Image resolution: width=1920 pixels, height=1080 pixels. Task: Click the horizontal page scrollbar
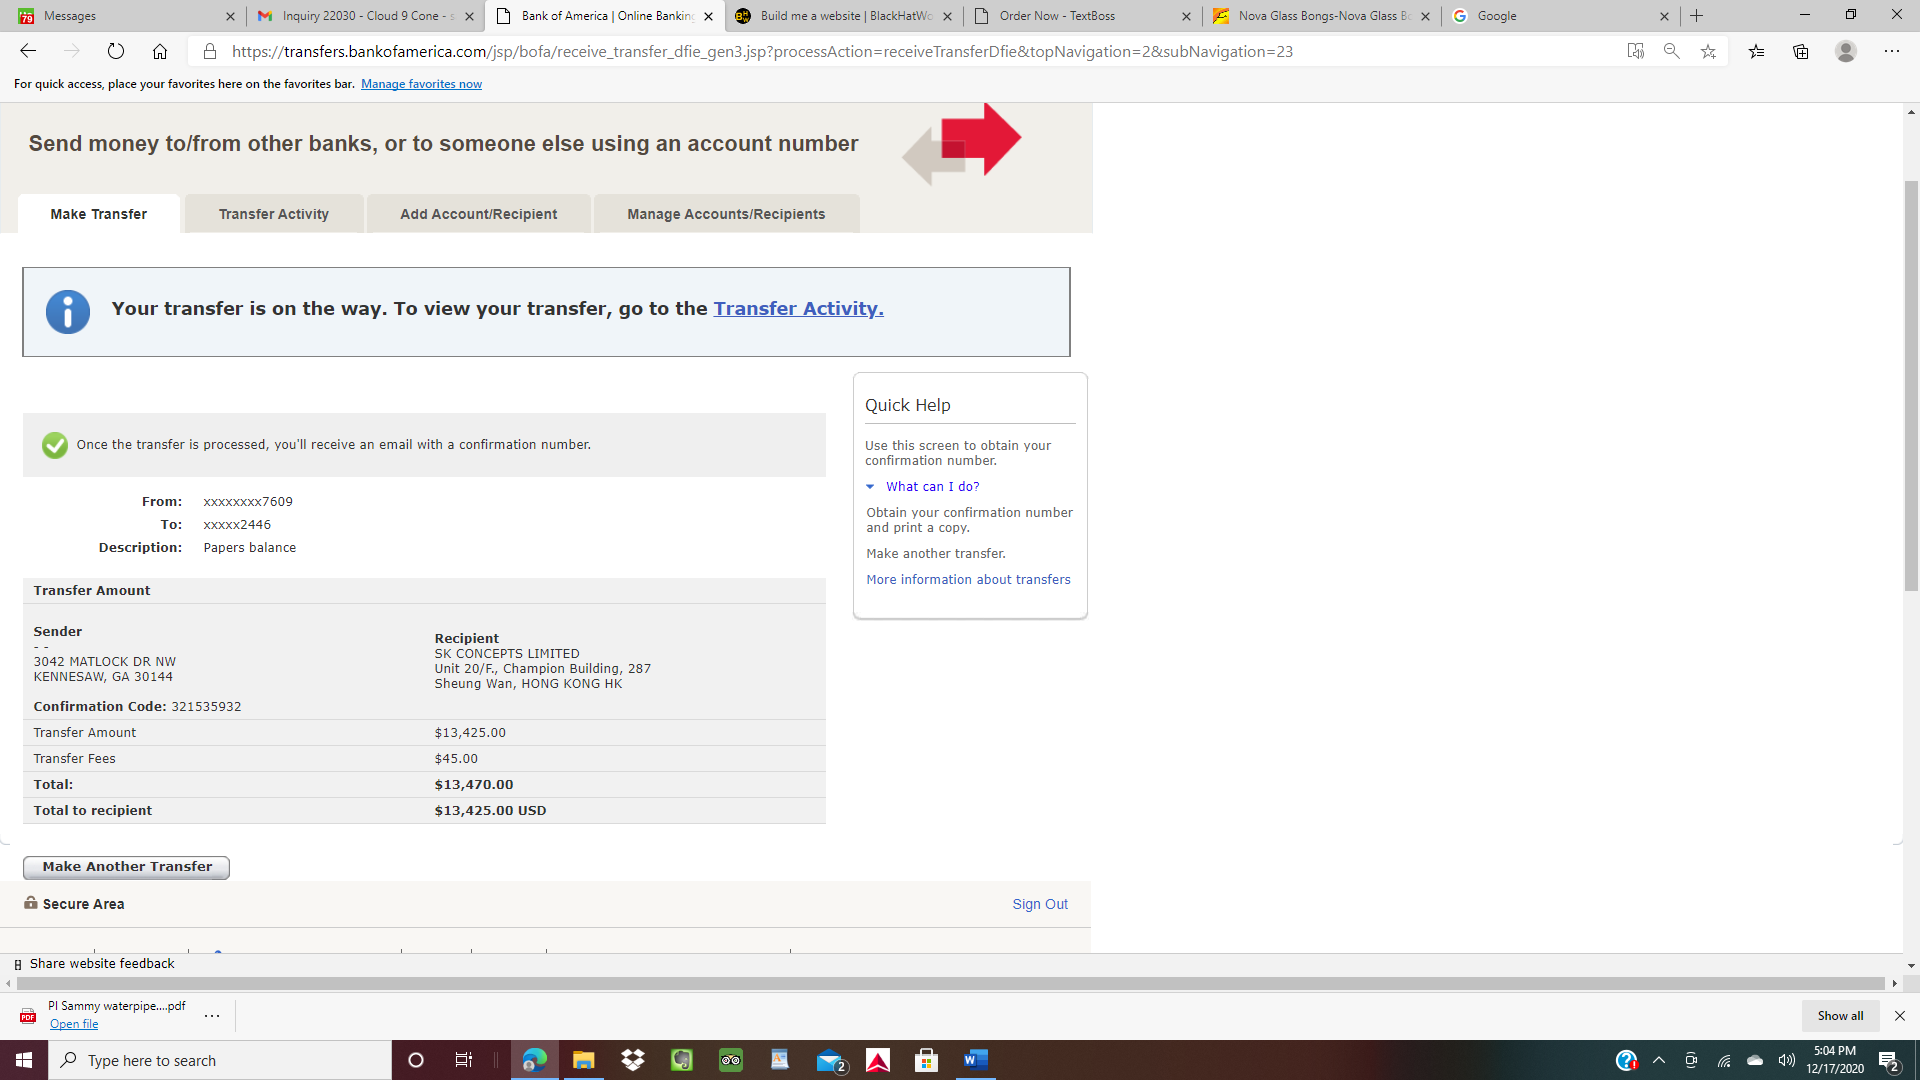(x=950, y=984)
